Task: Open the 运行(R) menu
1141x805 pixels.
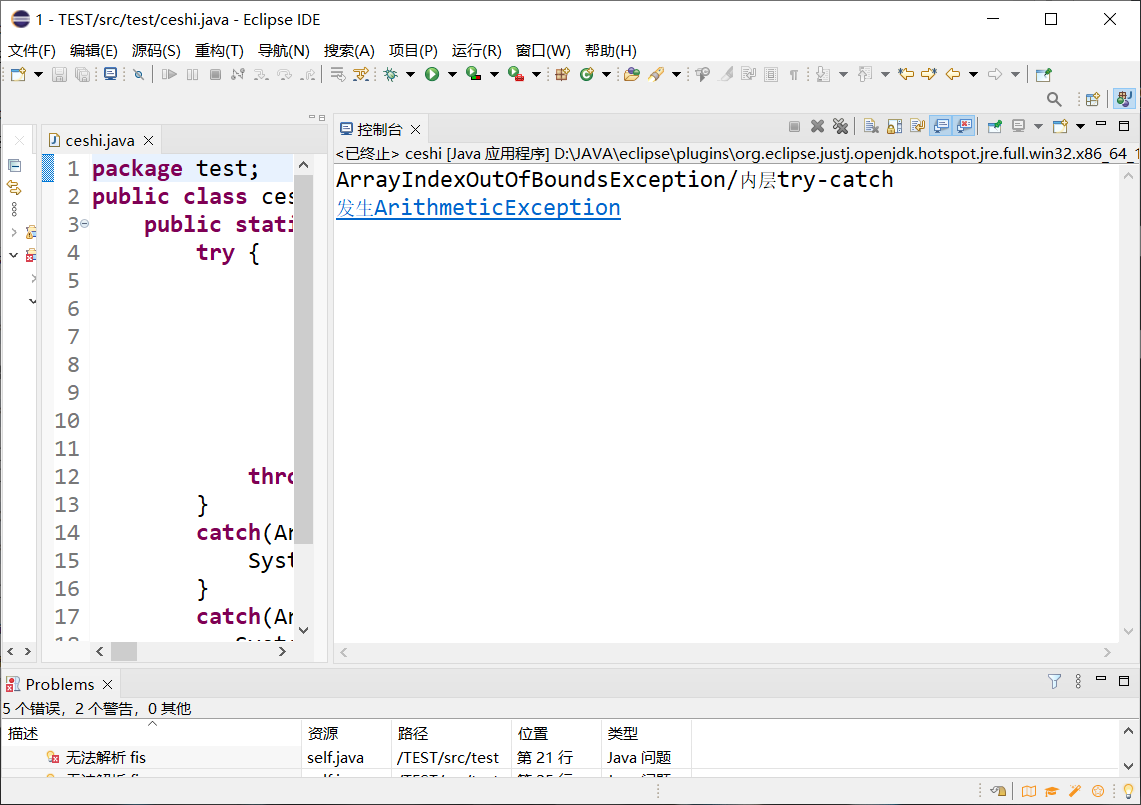Action: (x=477, y=51)
